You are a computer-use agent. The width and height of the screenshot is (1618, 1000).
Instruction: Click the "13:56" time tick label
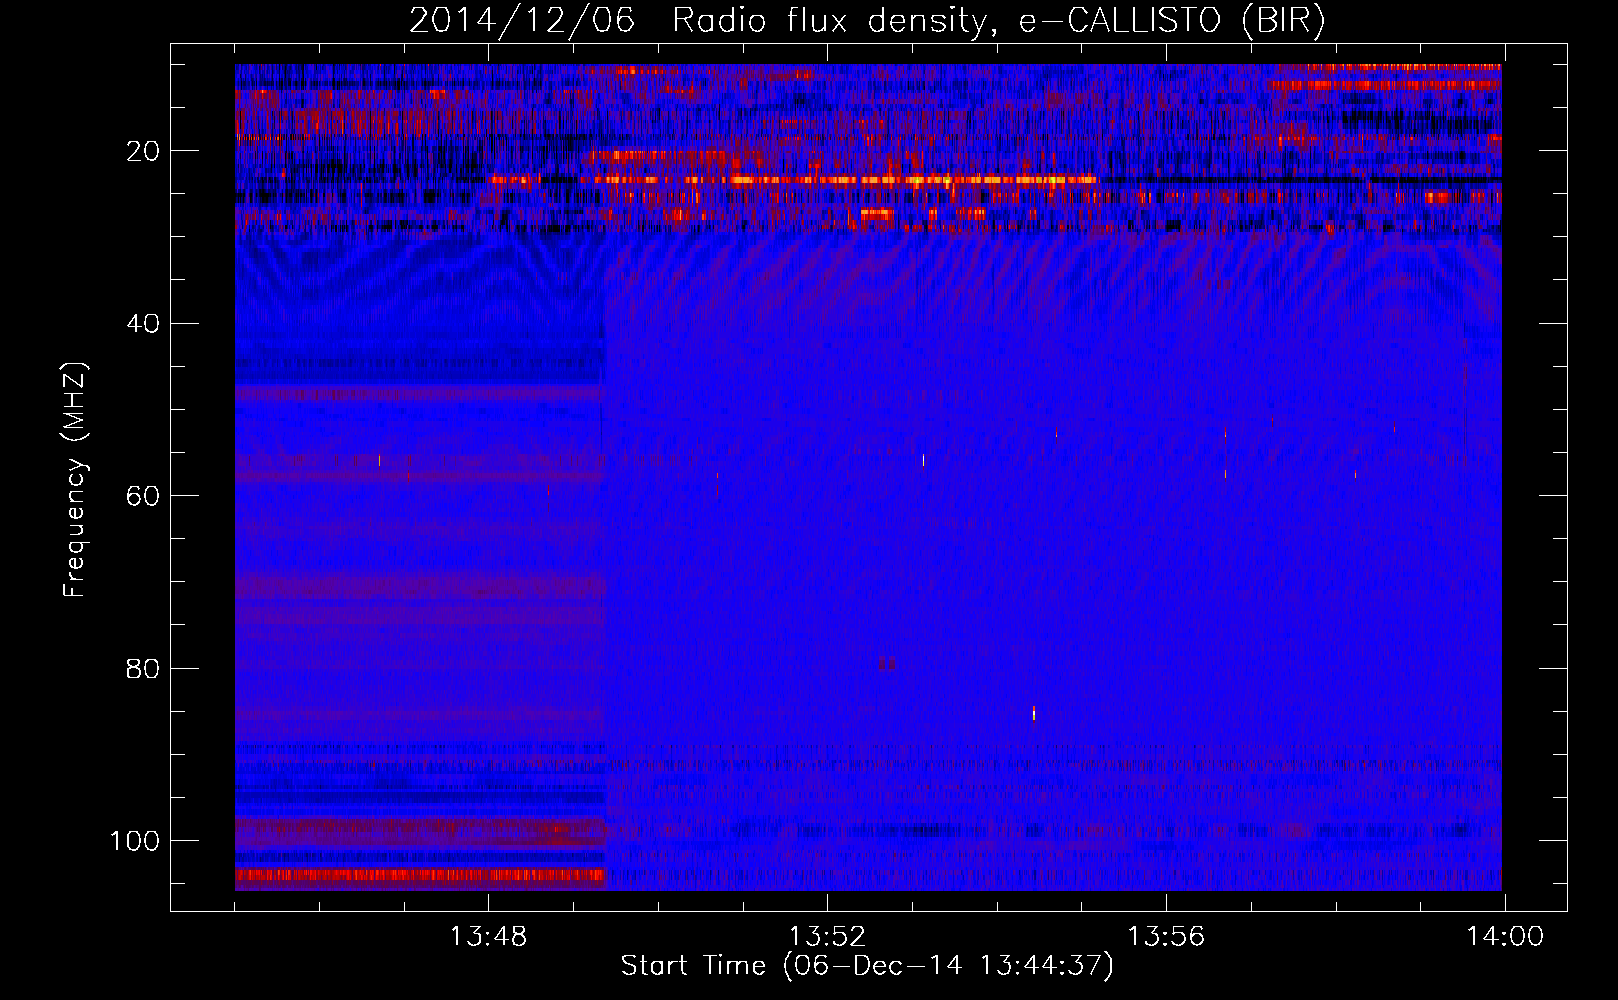(1166, 937)
